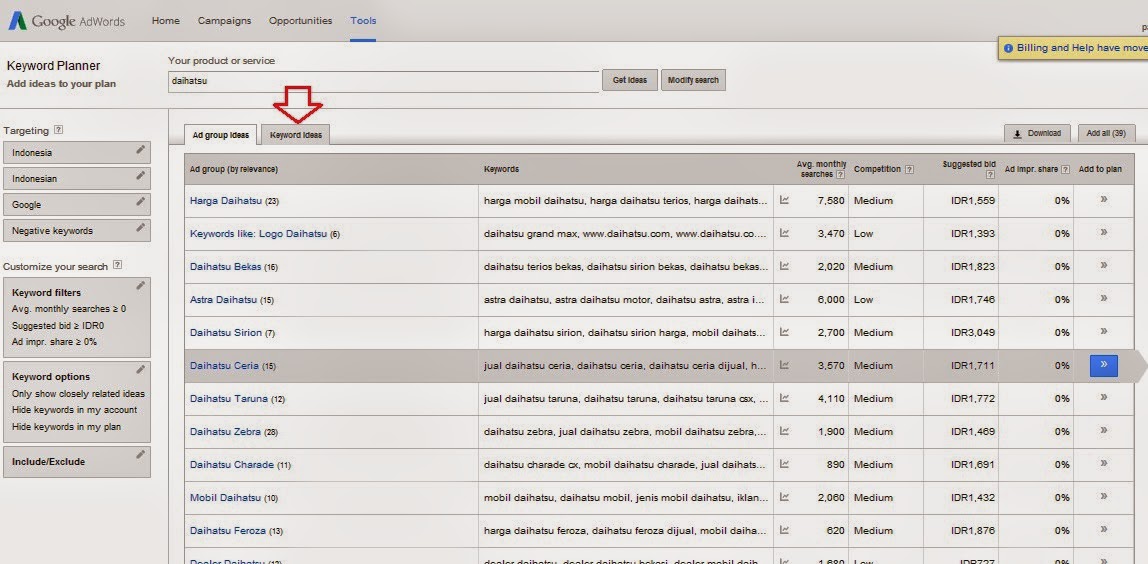Click Suggested bid ≥ IDR0 filter
This screenshot has width=1148, height=564.
[59, 325]
